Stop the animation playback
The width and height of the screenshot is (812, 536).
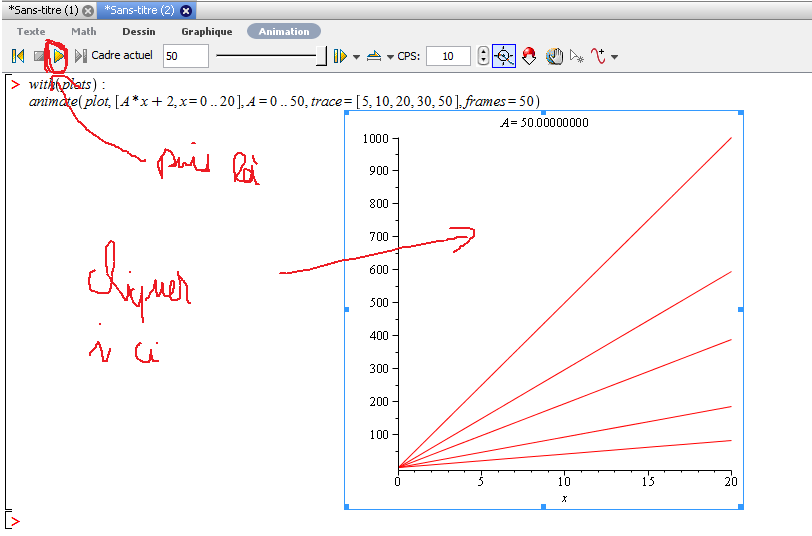39,56
